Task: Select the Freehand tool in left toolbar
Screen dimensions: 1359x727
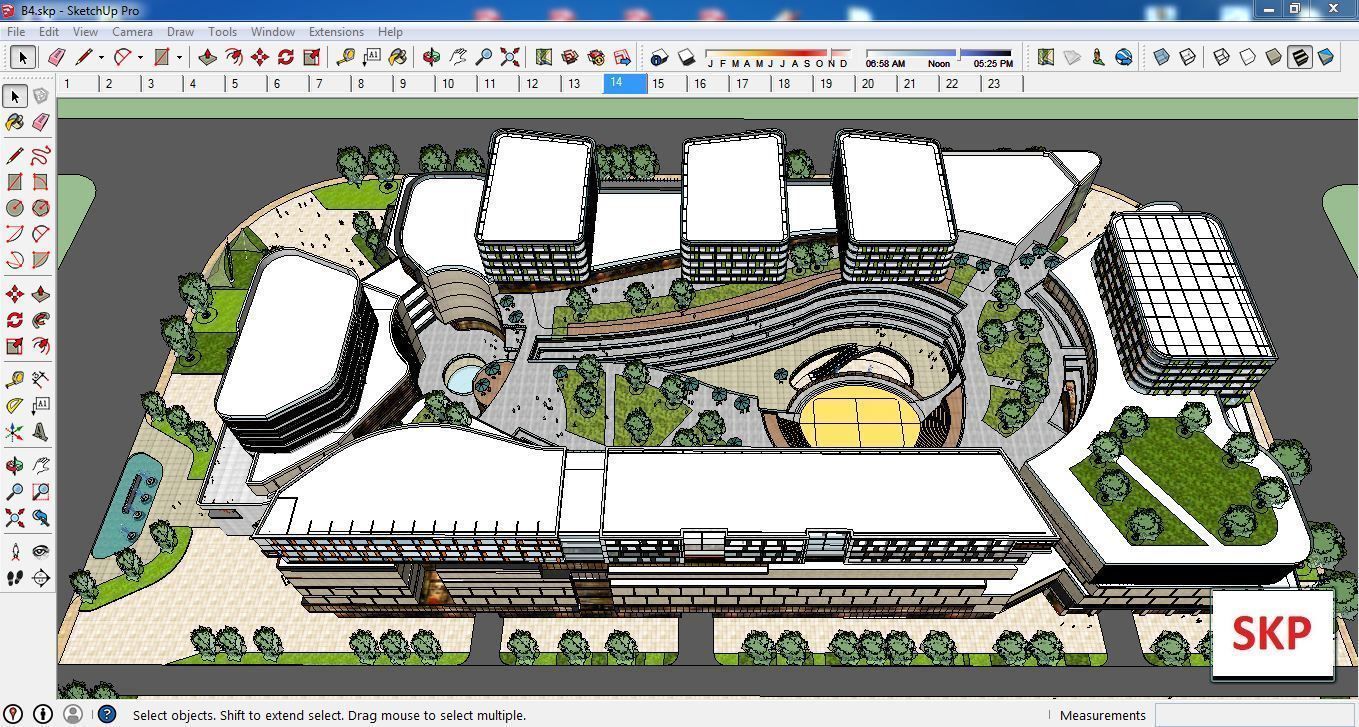Action: click(40, 156)
